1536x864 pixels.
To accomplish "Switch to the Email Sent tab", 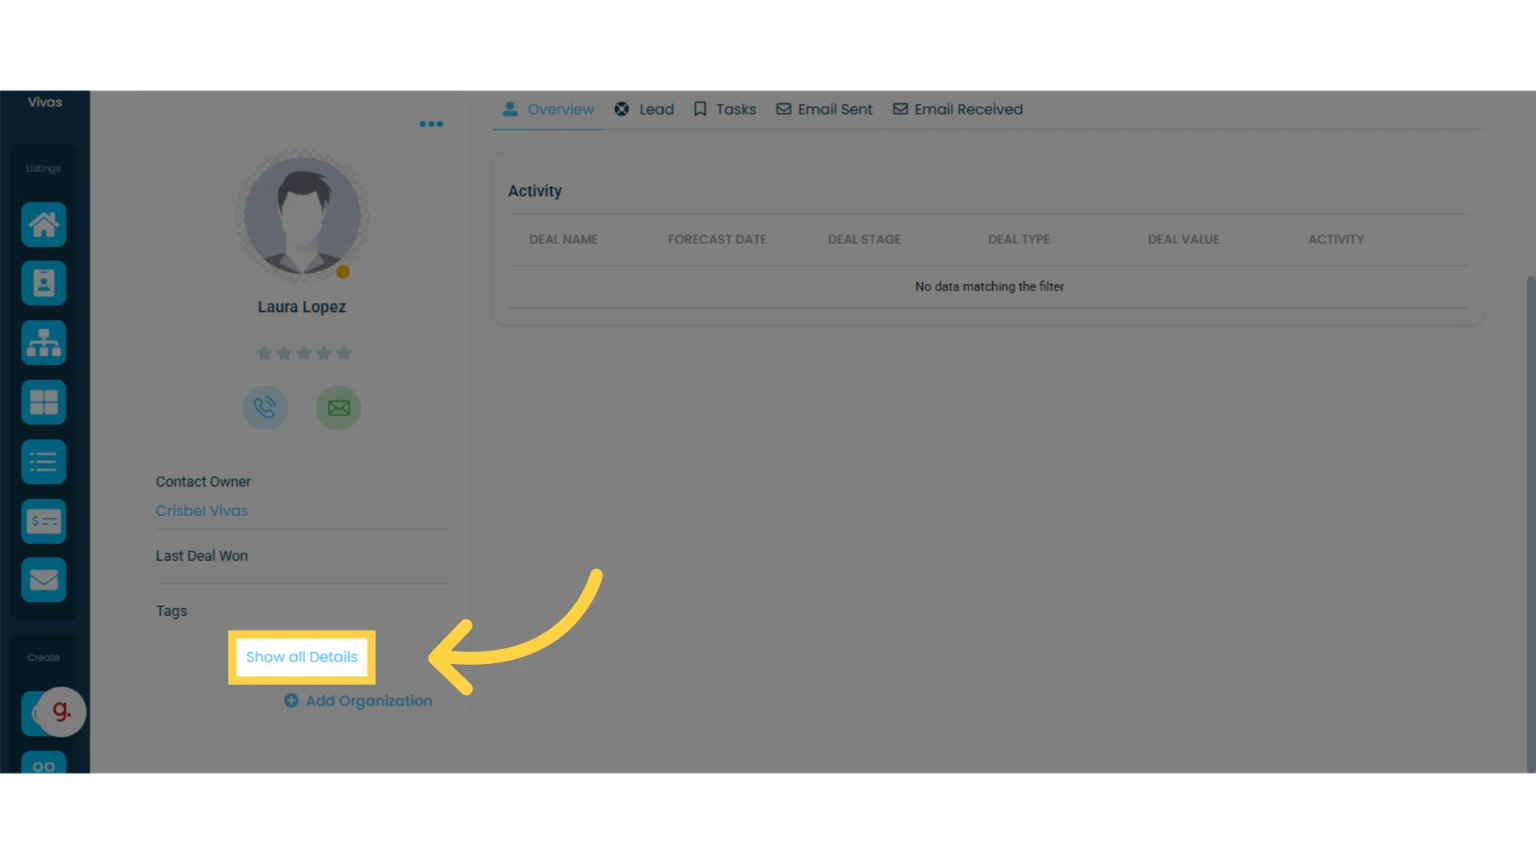I will [824, 109].
